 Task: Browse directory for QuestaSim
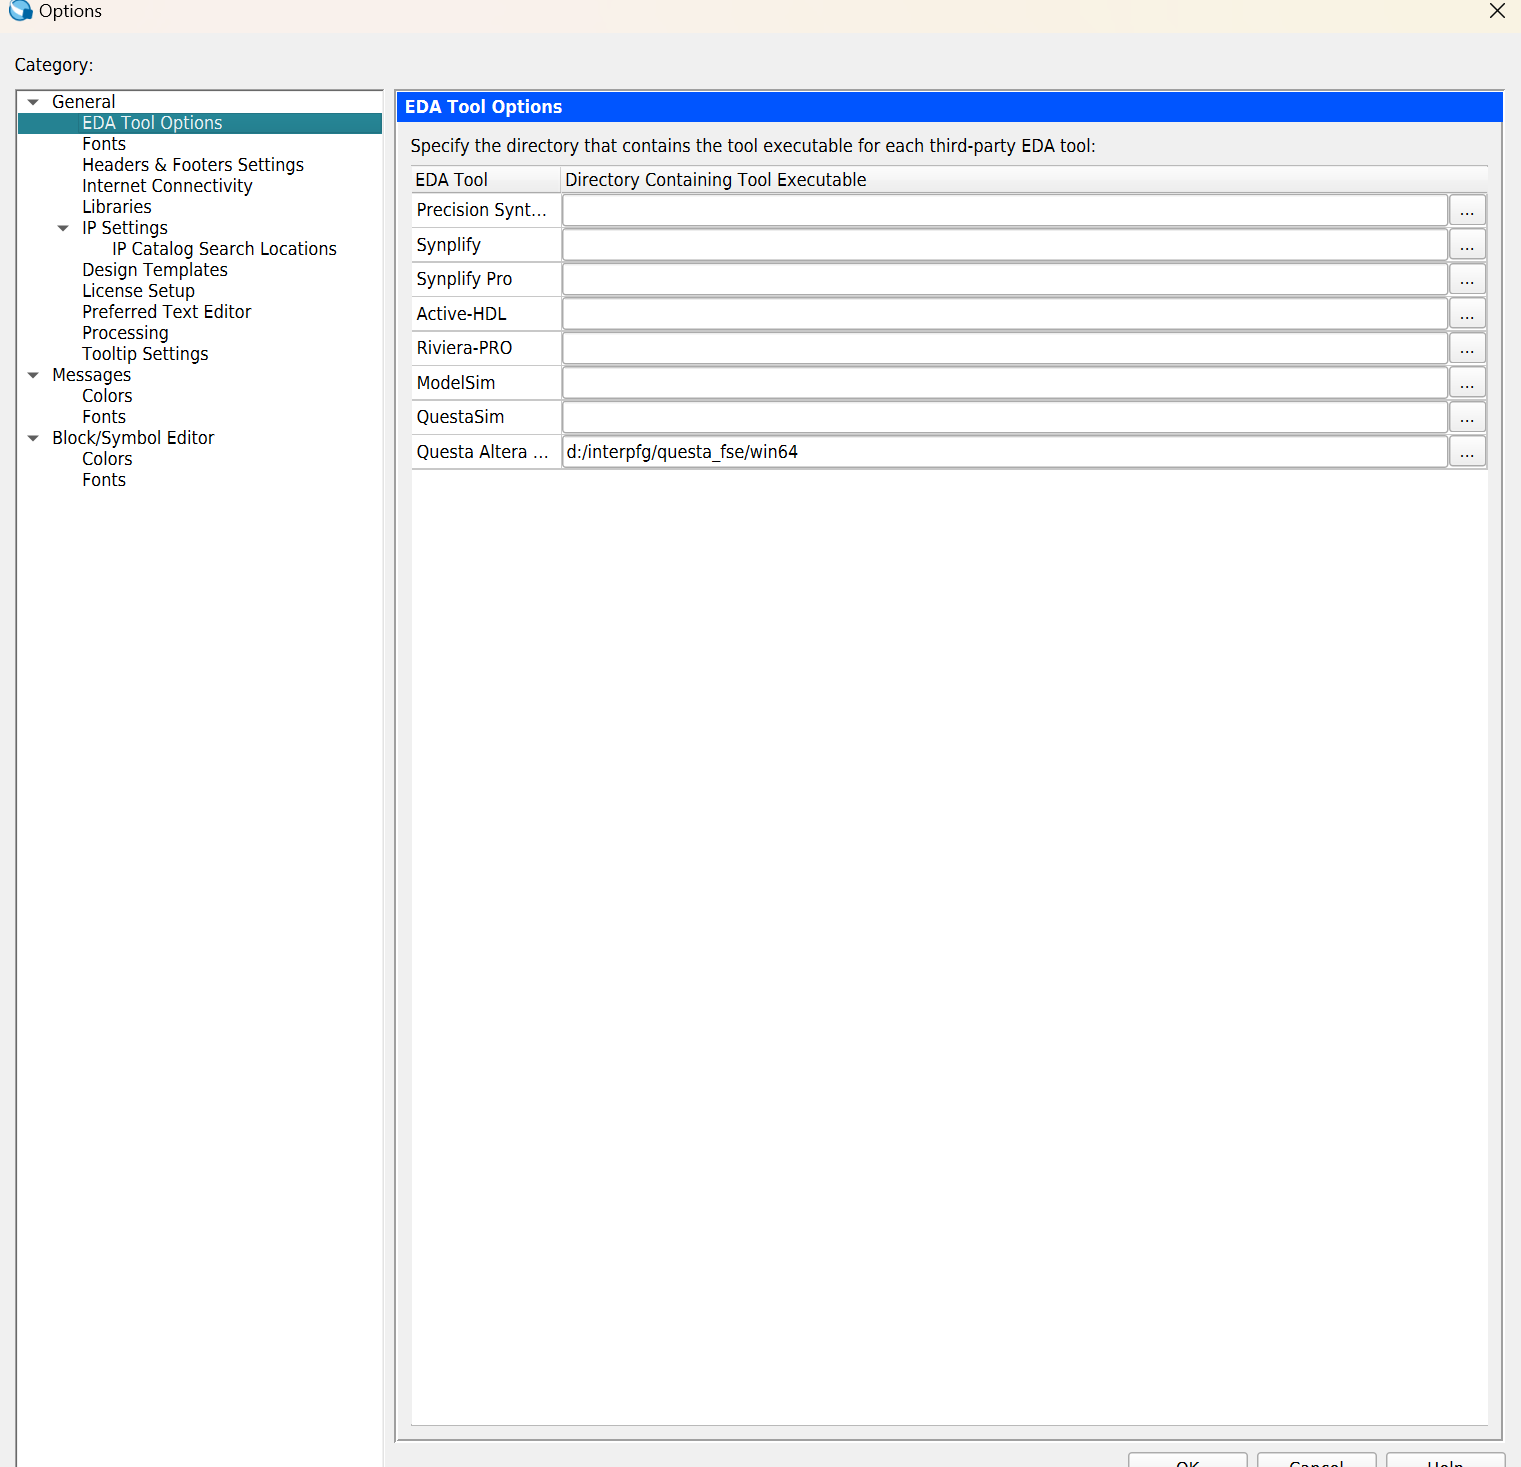tap(1467, 417)
